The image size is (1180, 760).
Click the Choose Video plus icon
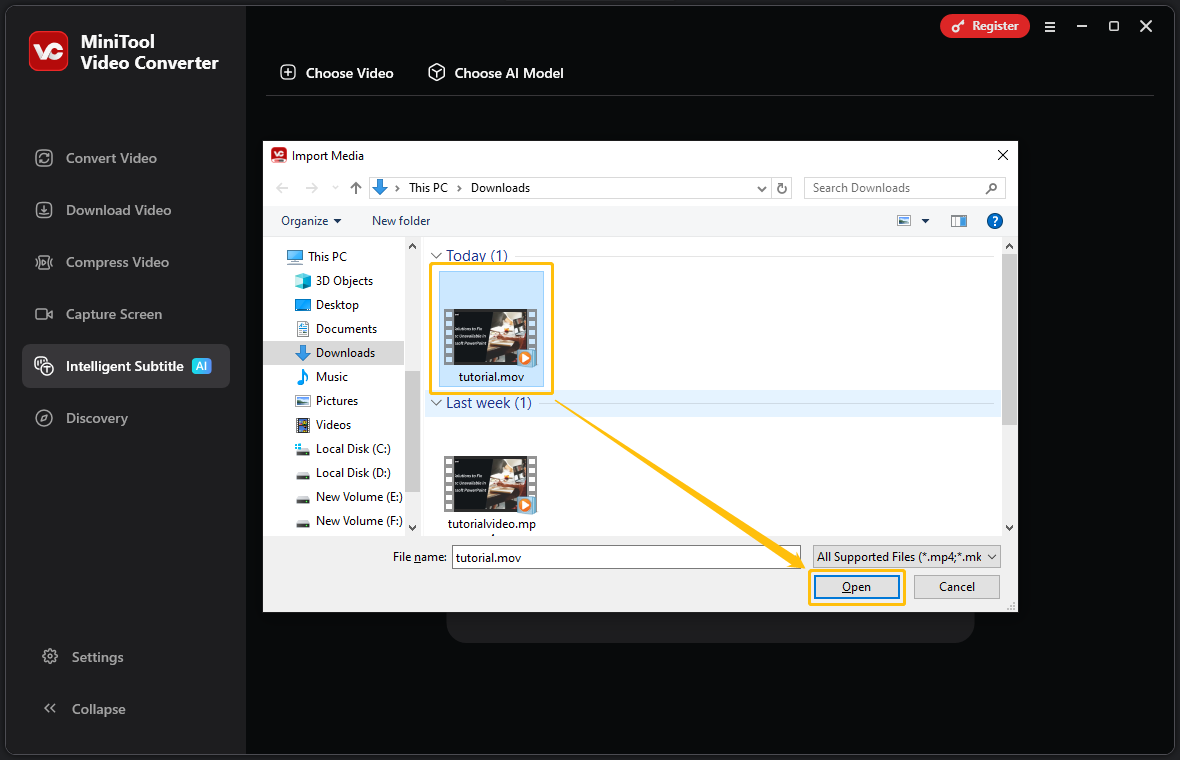pyautogui.click(x=288, y=72)
